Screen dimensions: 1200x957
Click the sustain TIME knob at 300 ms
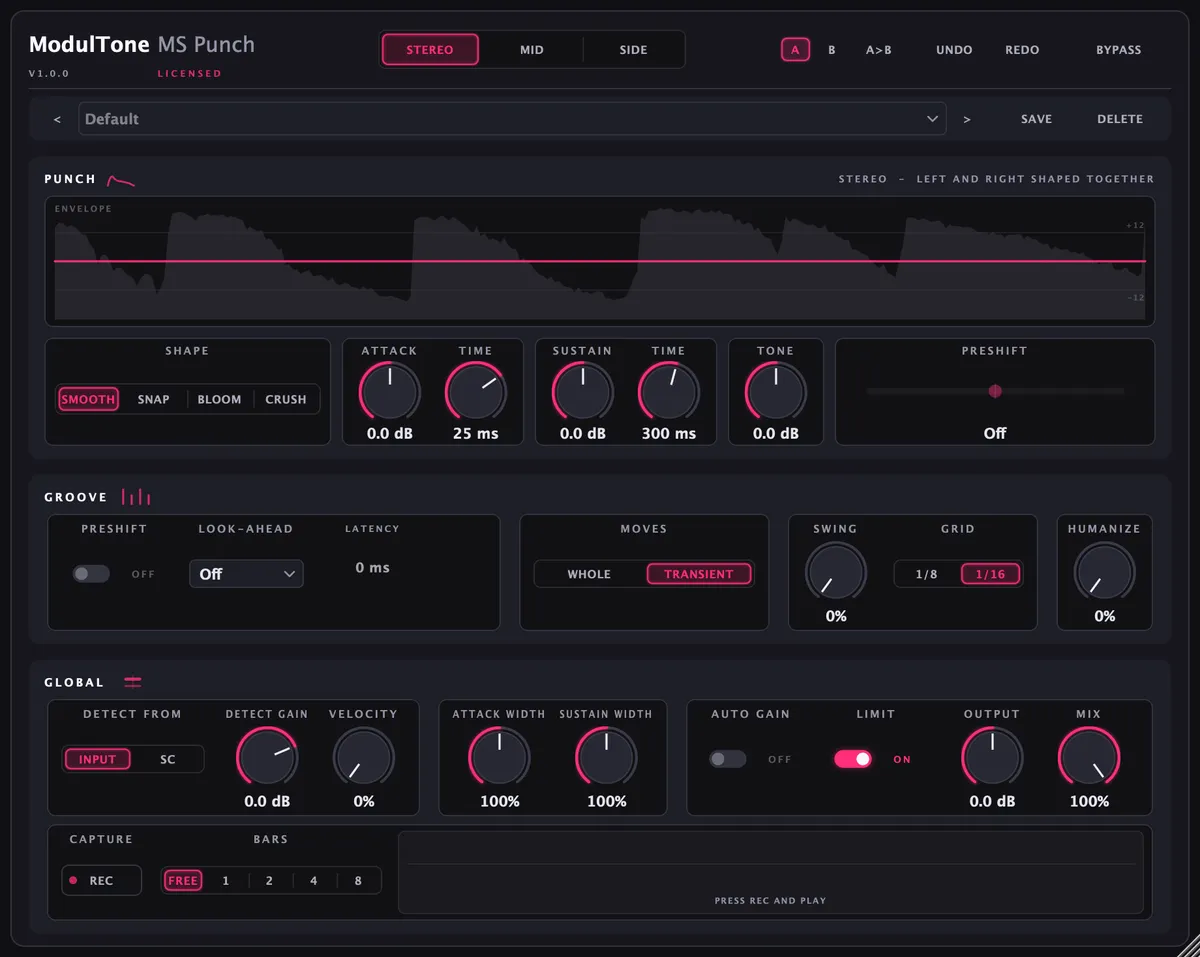click(669, 391)
